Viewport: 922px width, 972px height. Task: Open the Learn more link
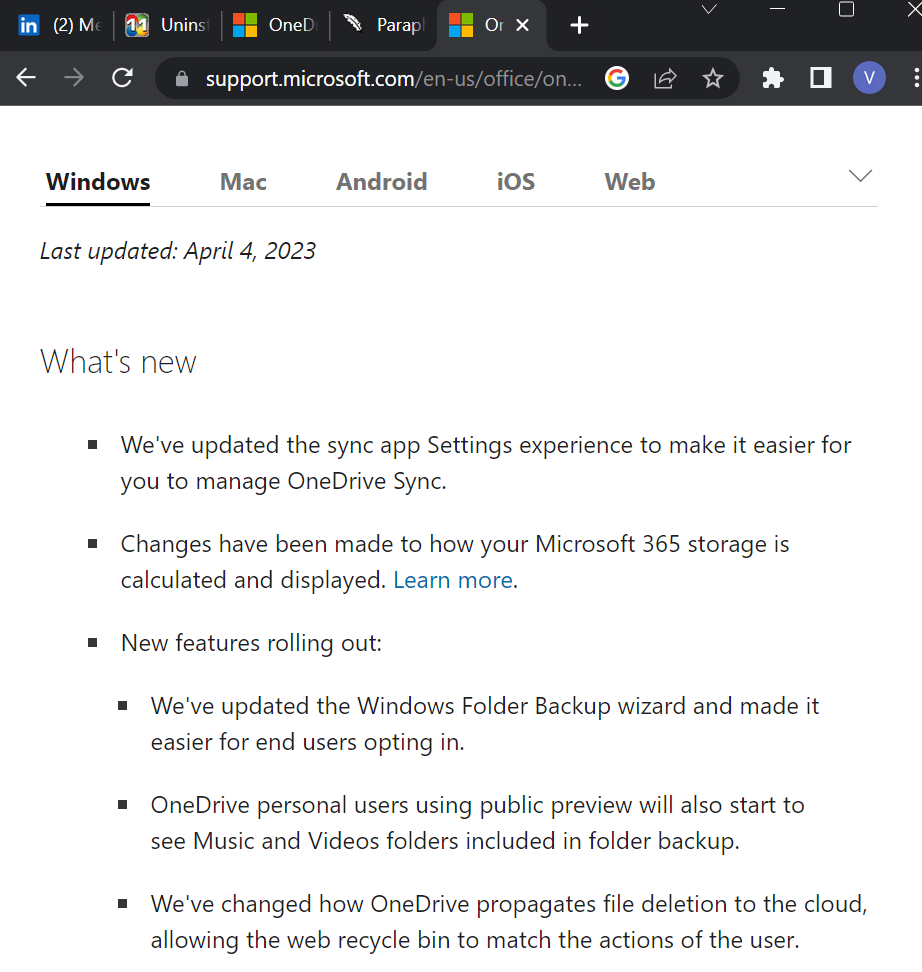click(x=453, y=580)
